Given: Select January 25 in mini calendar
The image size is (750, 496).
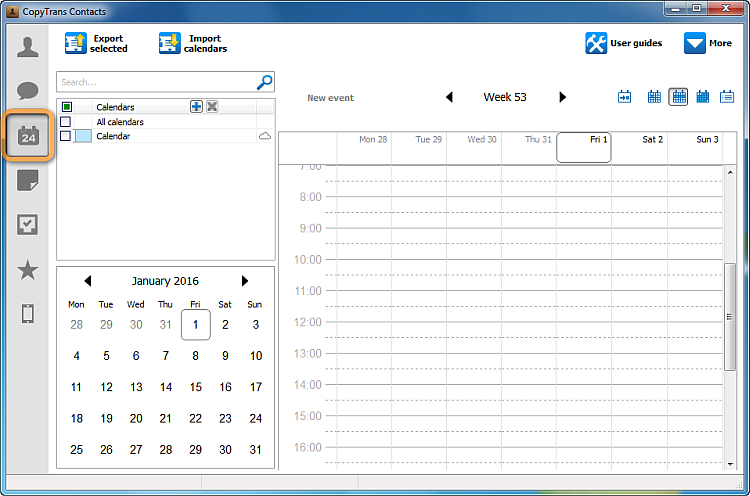Looking at the screenshot, I should (77, 450).
